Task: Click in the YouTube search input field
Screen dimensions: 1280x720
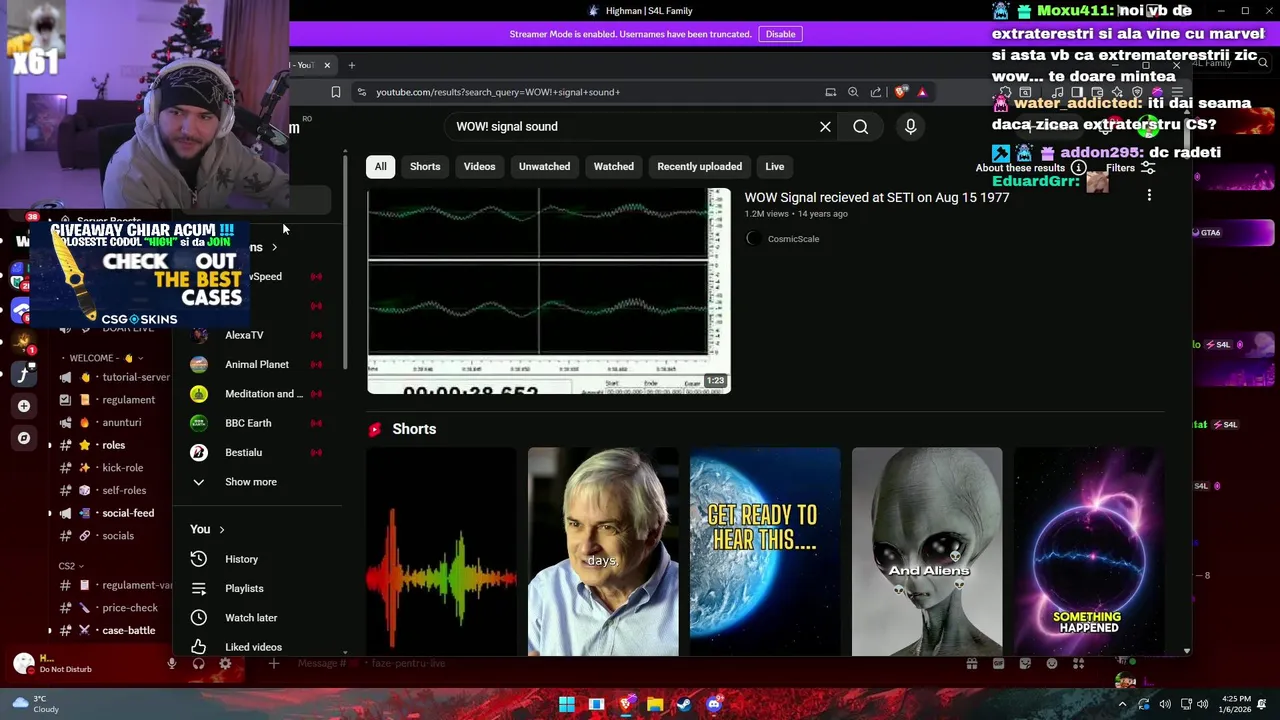Action: point(630,127)
